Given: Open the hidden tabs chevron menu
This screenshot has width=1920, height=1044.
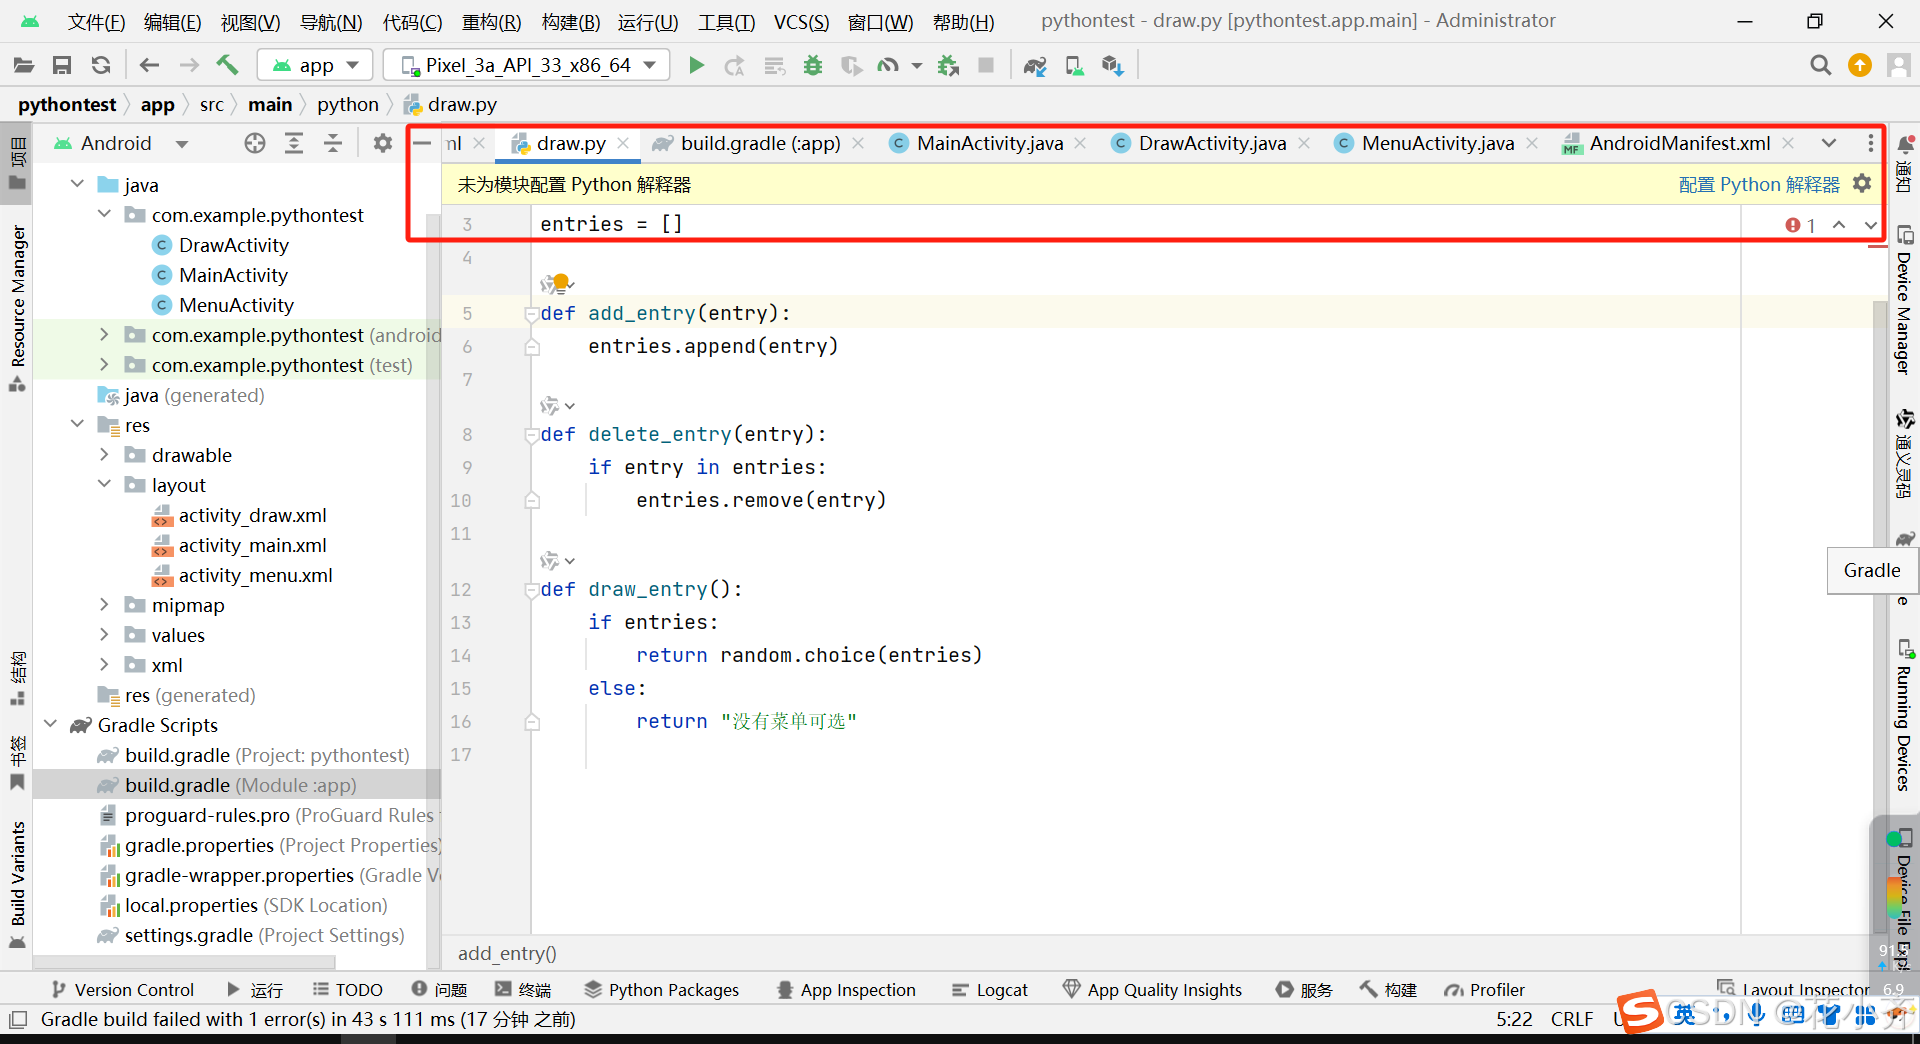Looking at the screenshot, I should coord(1830,143).
